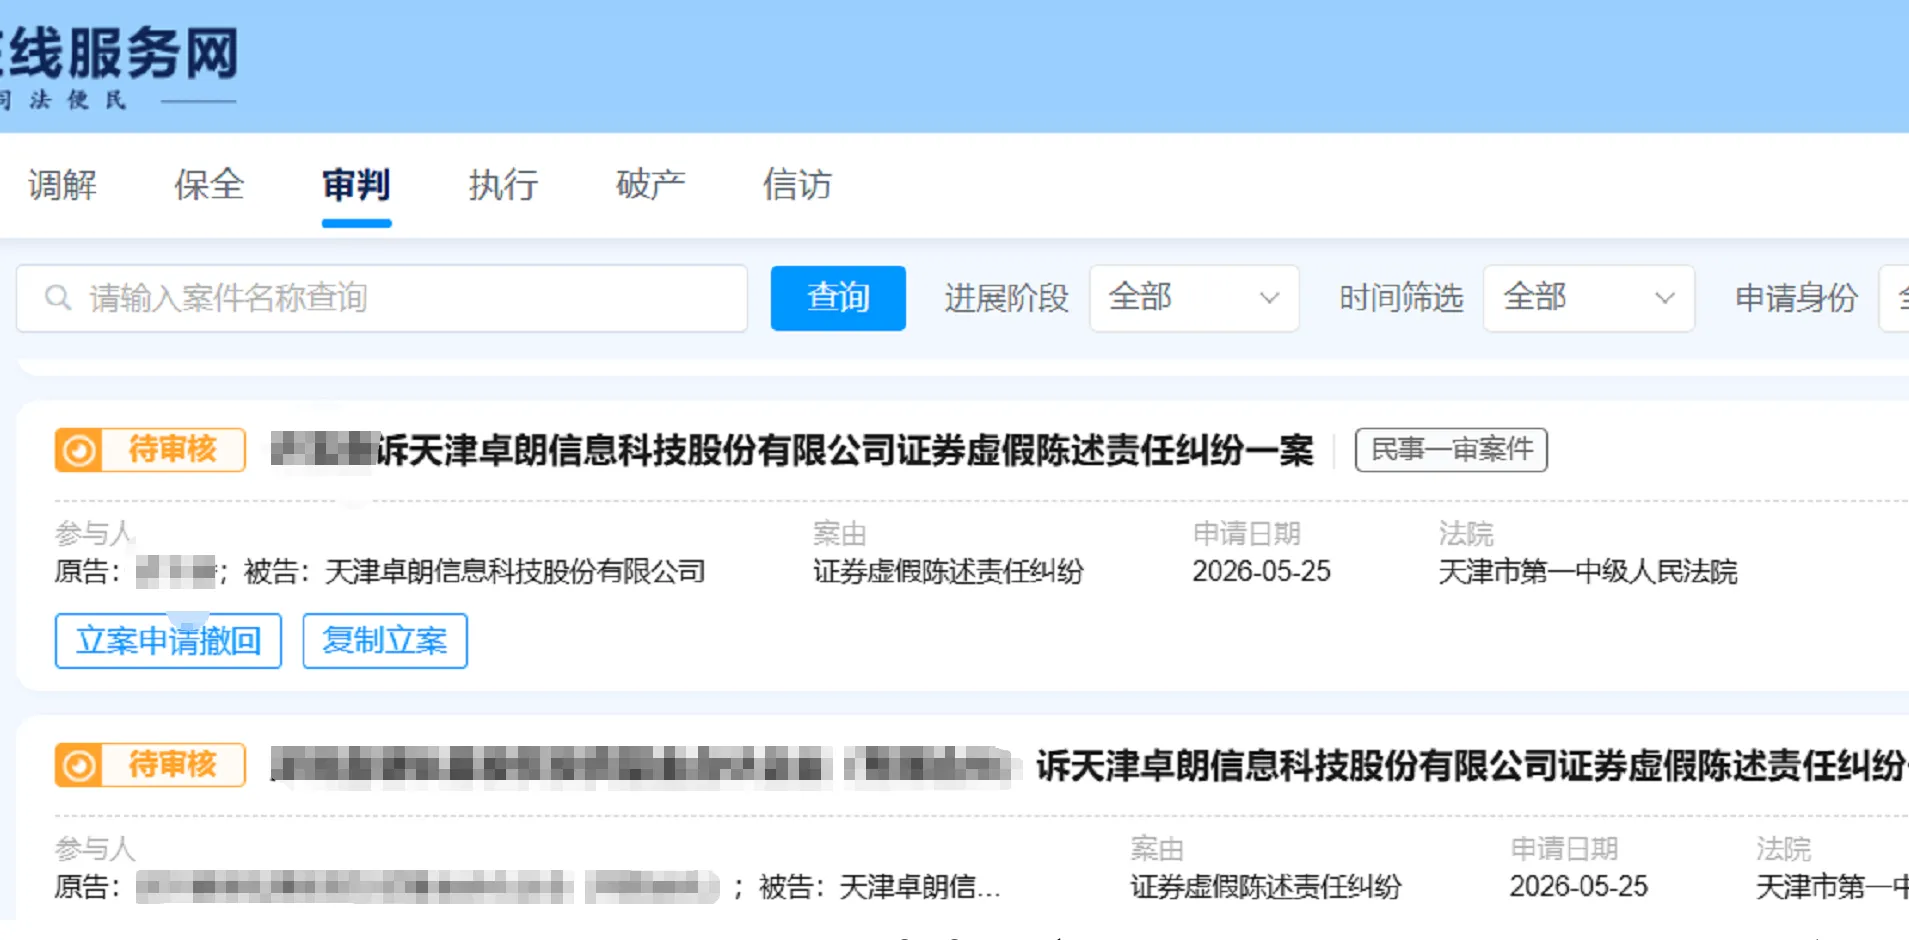This screenshot has height=940, width=1909.
Task: Click the 时间筛选 dropdown chevron
Action: pos(1664,298)
